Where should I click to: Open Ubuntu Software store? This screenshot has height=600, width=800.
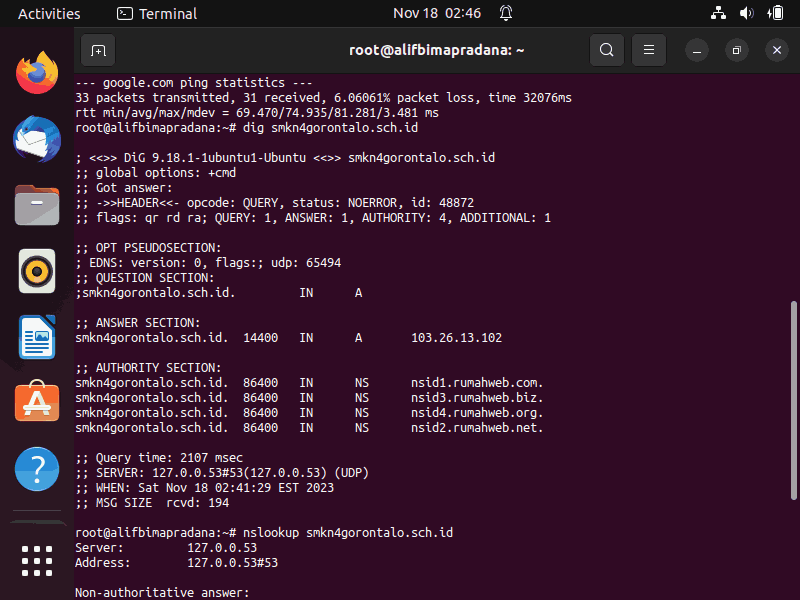[37, 401]
